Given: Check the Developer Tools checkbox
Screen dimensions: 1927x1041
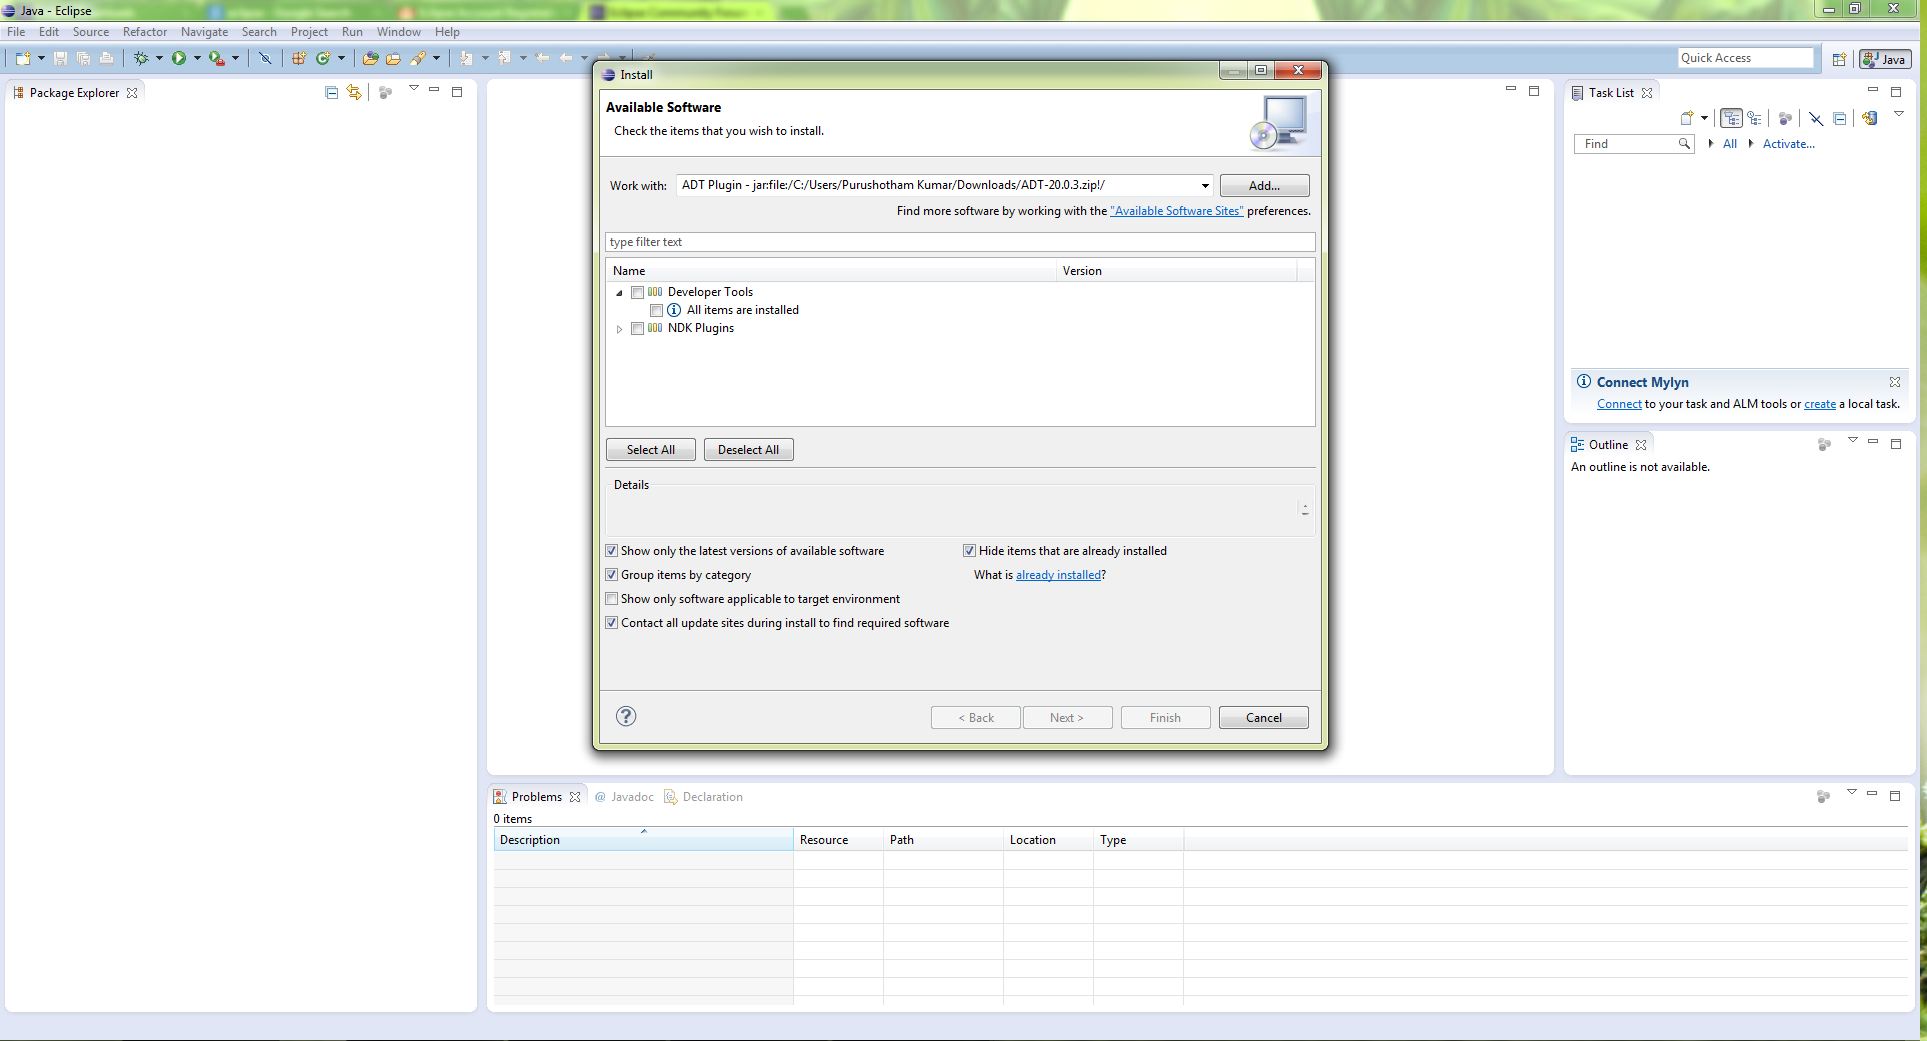Looking at the screenshot, I should [x=637, y=293].
